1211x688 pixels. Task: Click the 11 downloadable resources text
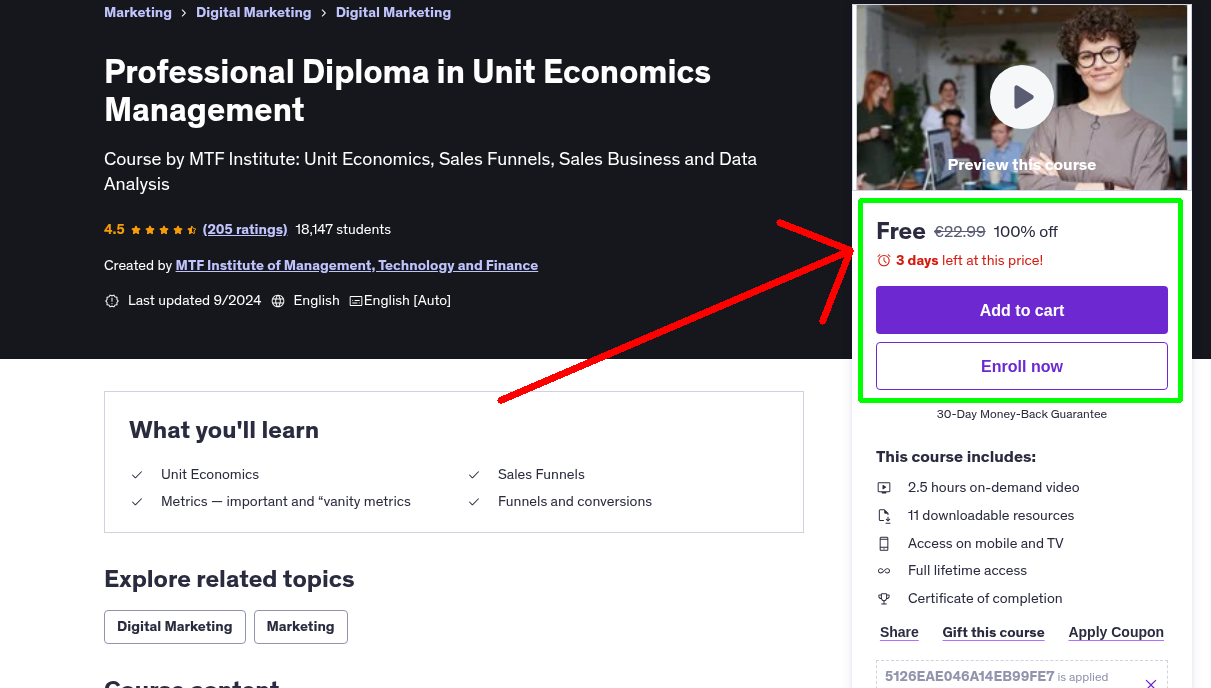click(991, 516)
